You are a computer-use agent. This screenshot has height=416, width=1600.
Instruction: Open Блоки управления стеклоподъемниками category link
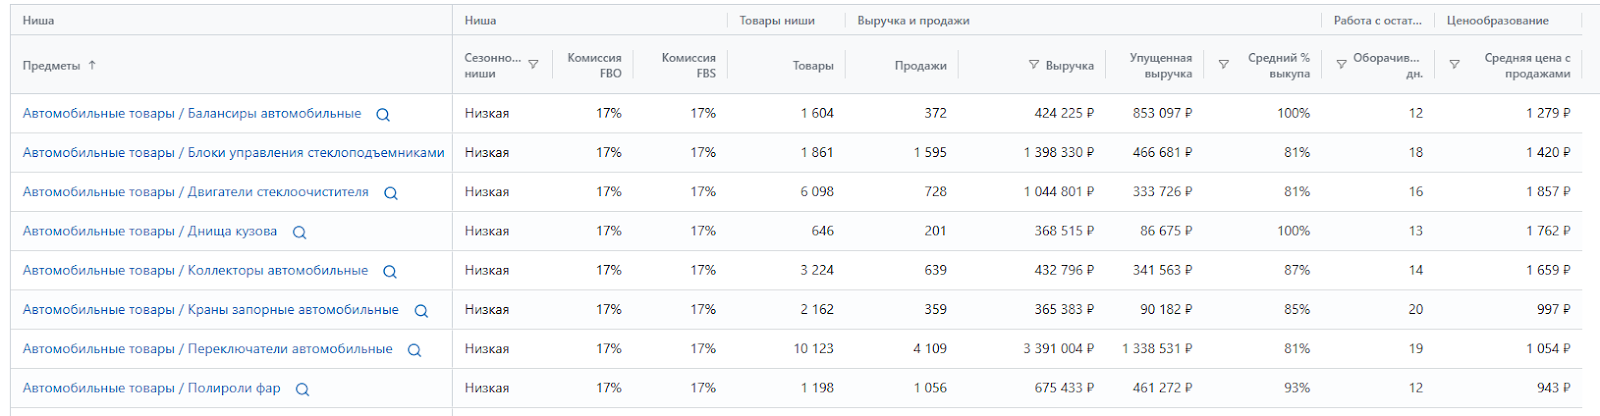(x=233, y=153)
